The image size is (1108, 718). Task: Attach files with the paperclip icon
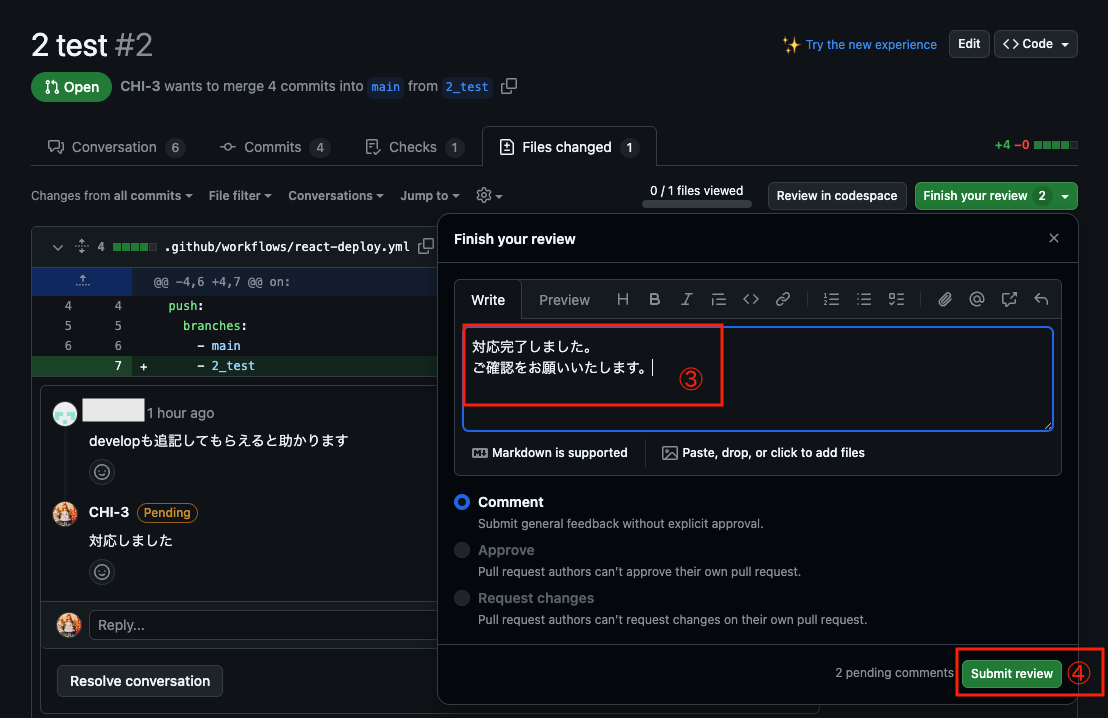click(945, 300)
